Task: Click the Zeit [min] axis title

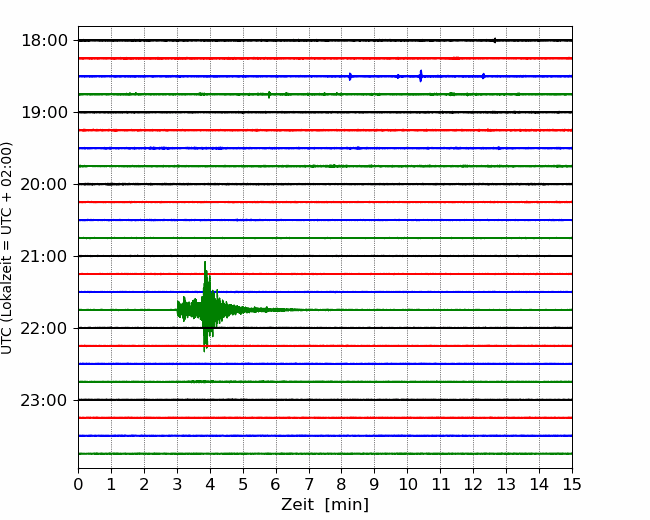Action: coord(325,504)
